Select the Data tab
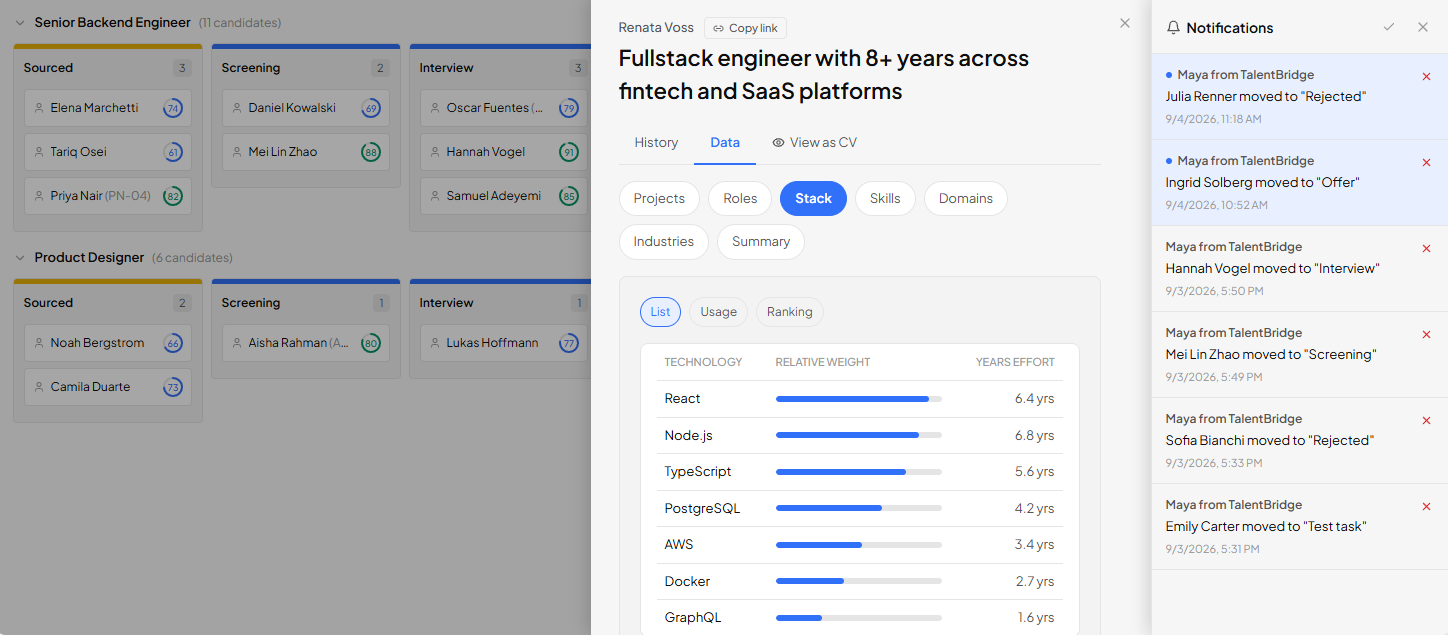 (x=725, y=142)
